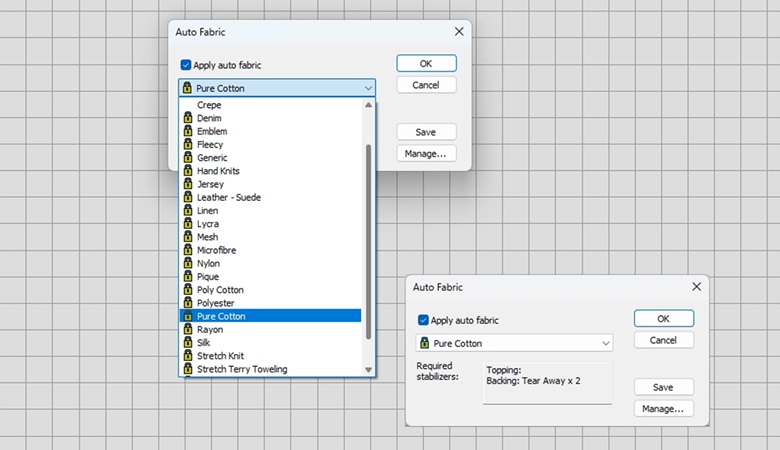
Task: Click the fabric icon beside Leather - Suede
Action: coord(187,197)
